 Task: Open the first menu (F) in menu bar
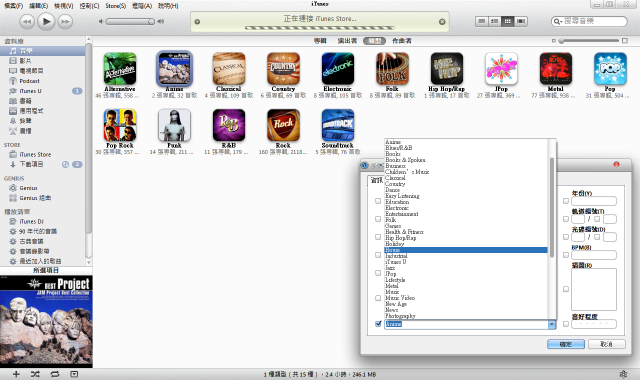coord(13,6)
